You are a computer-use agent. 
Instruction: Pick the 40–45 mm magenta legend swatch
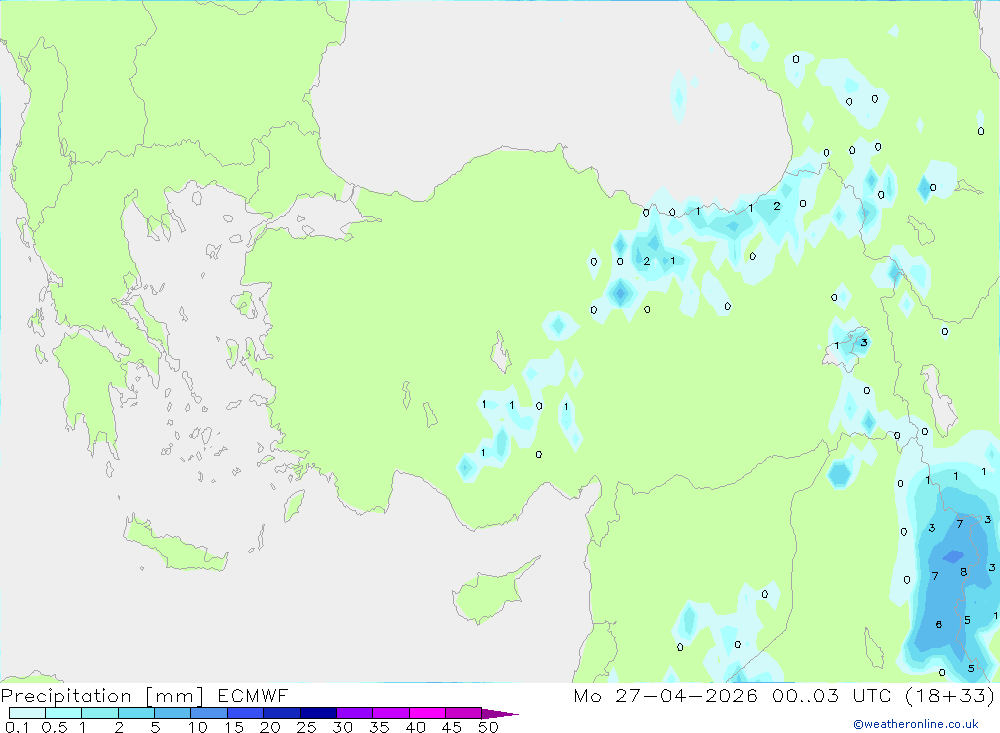(427, 713)
